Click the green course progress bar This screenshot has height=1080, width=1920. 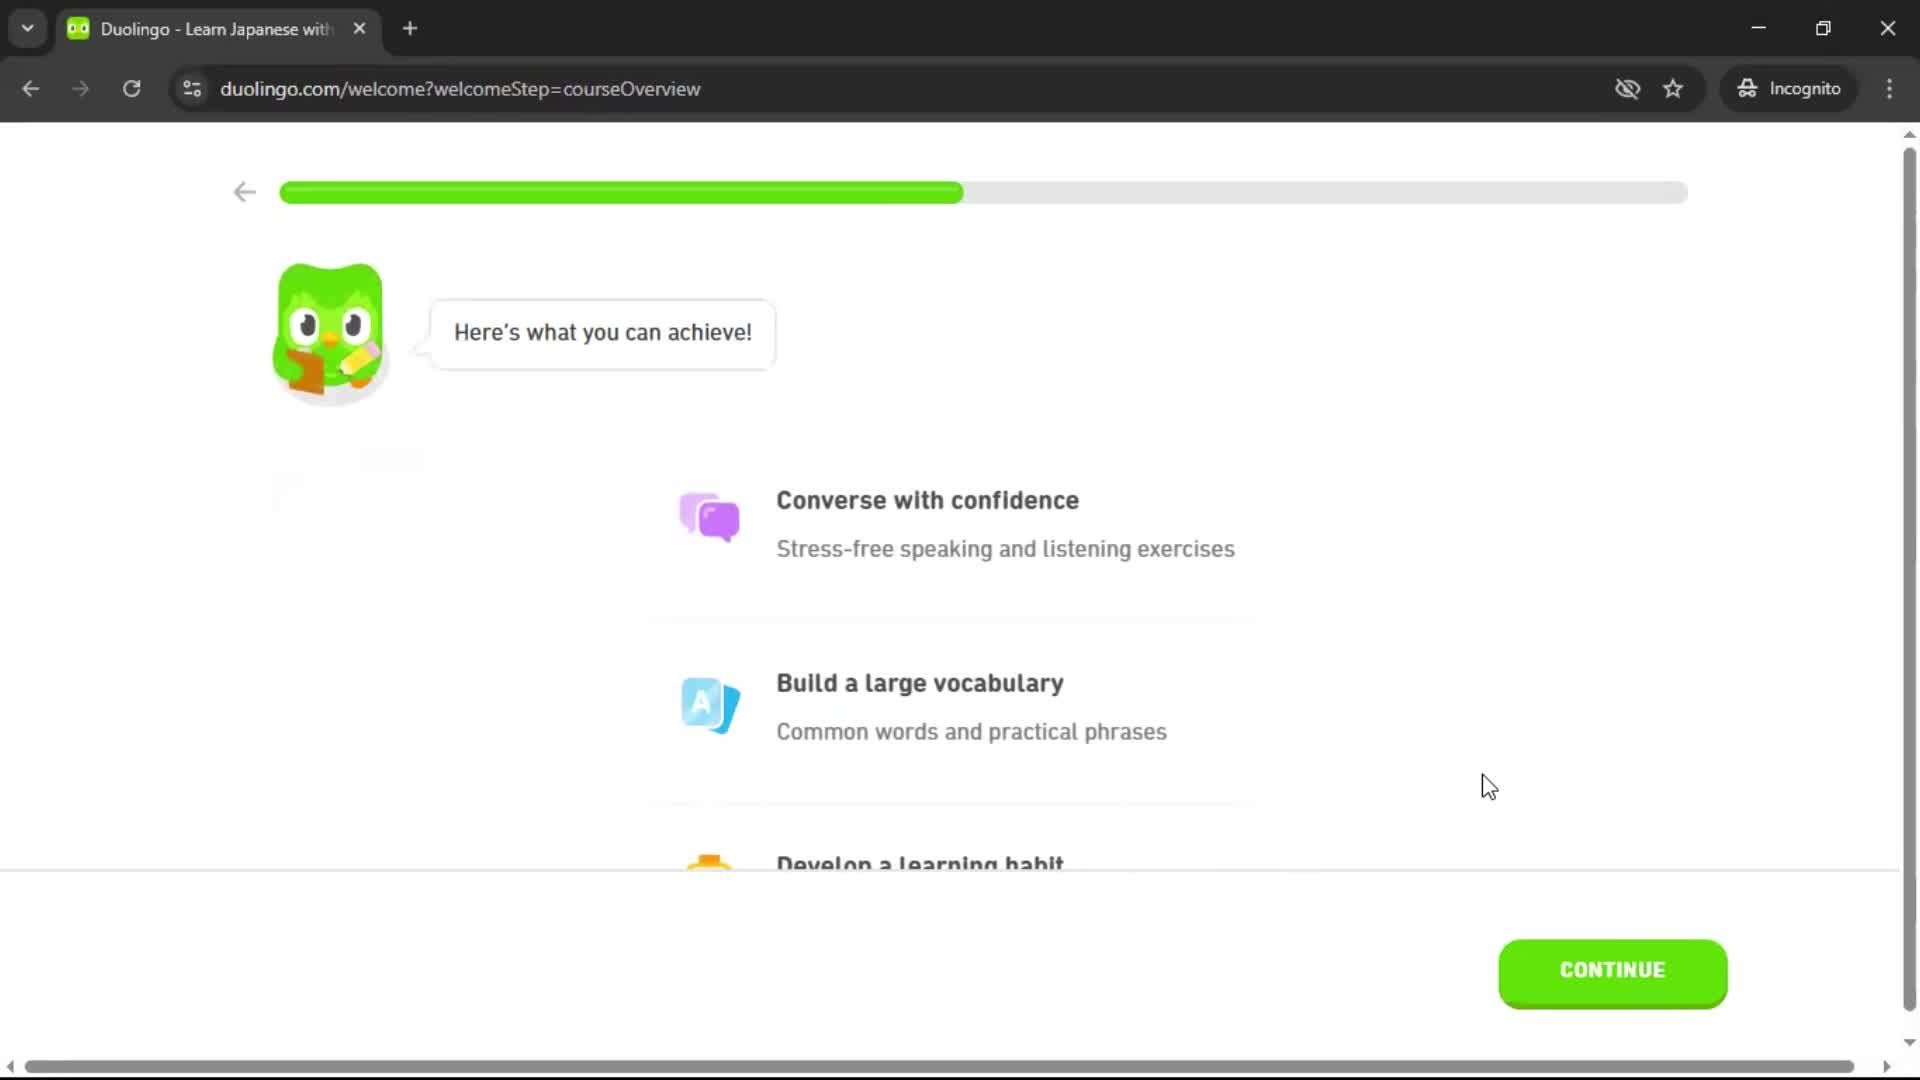point(620,193)
